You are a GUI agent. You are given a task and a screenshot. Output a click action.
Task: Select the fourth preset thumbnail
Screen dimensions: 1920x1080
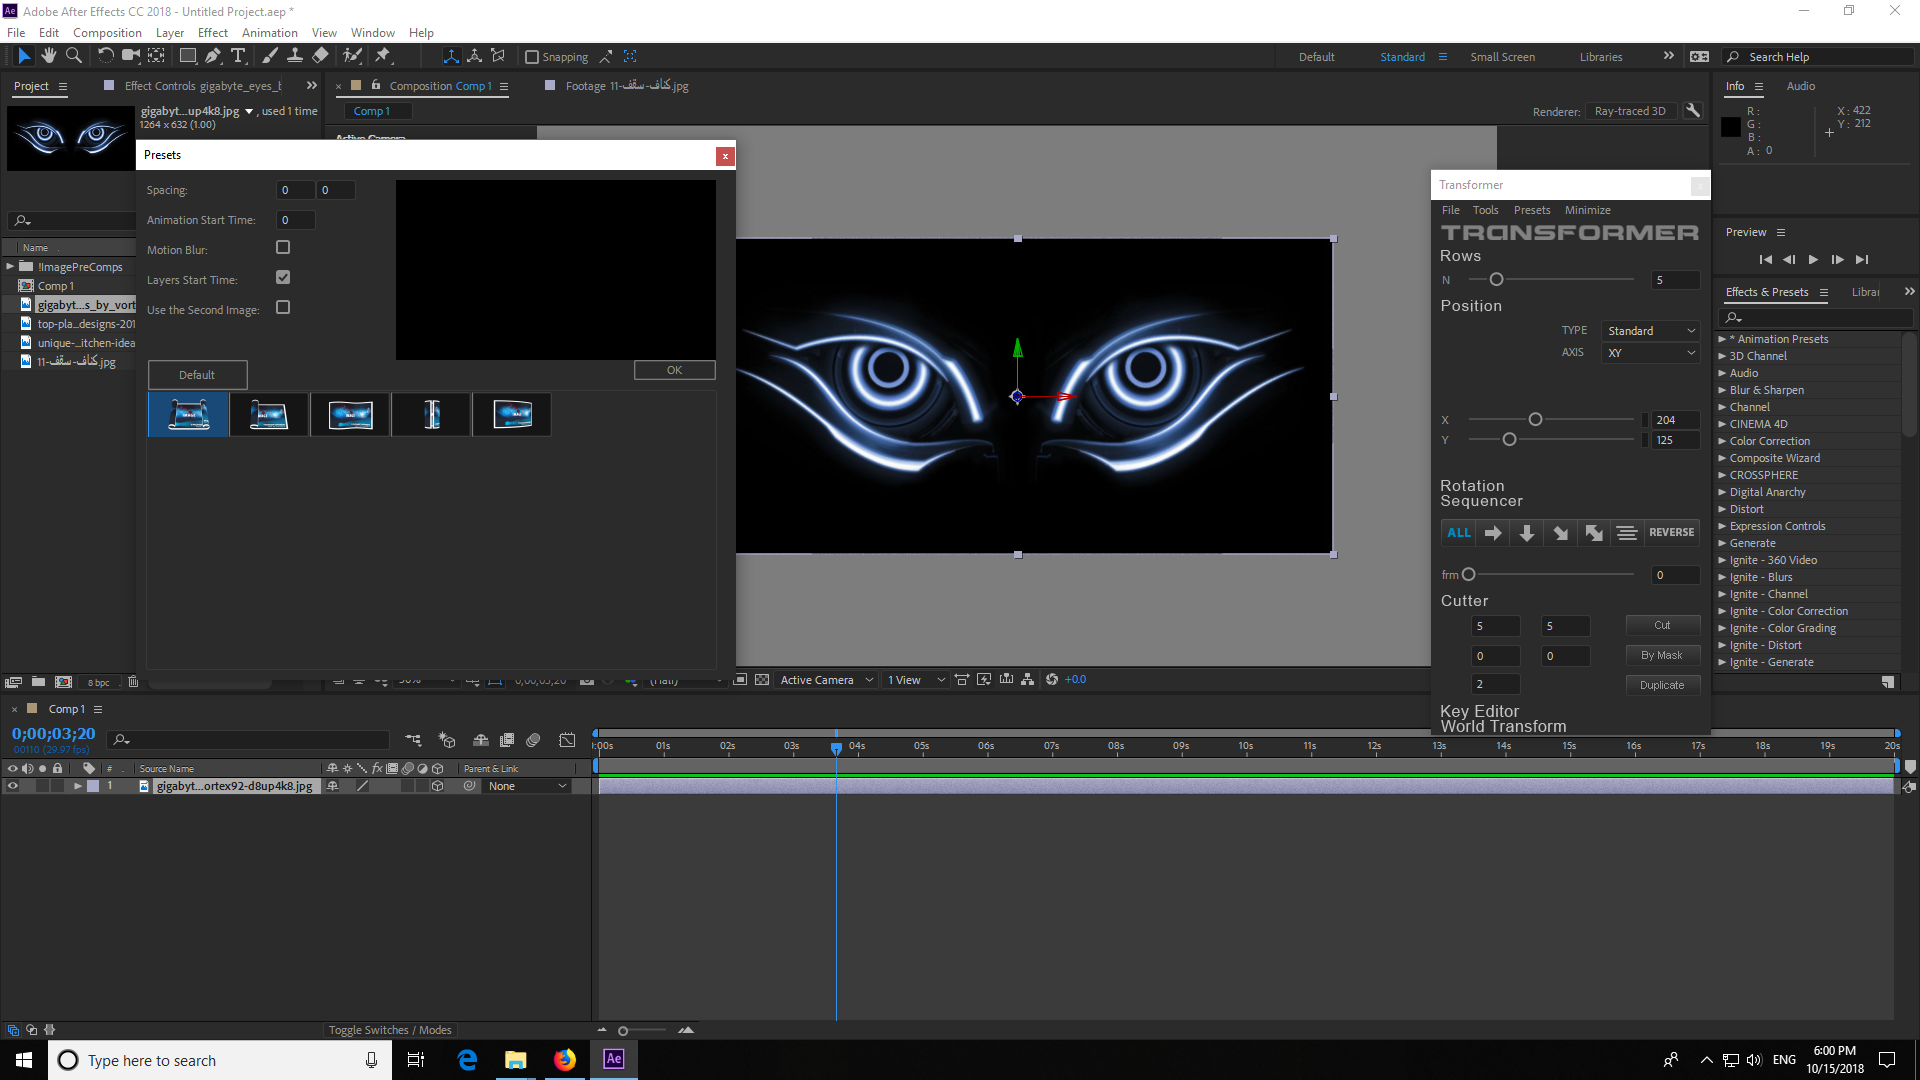431,414
